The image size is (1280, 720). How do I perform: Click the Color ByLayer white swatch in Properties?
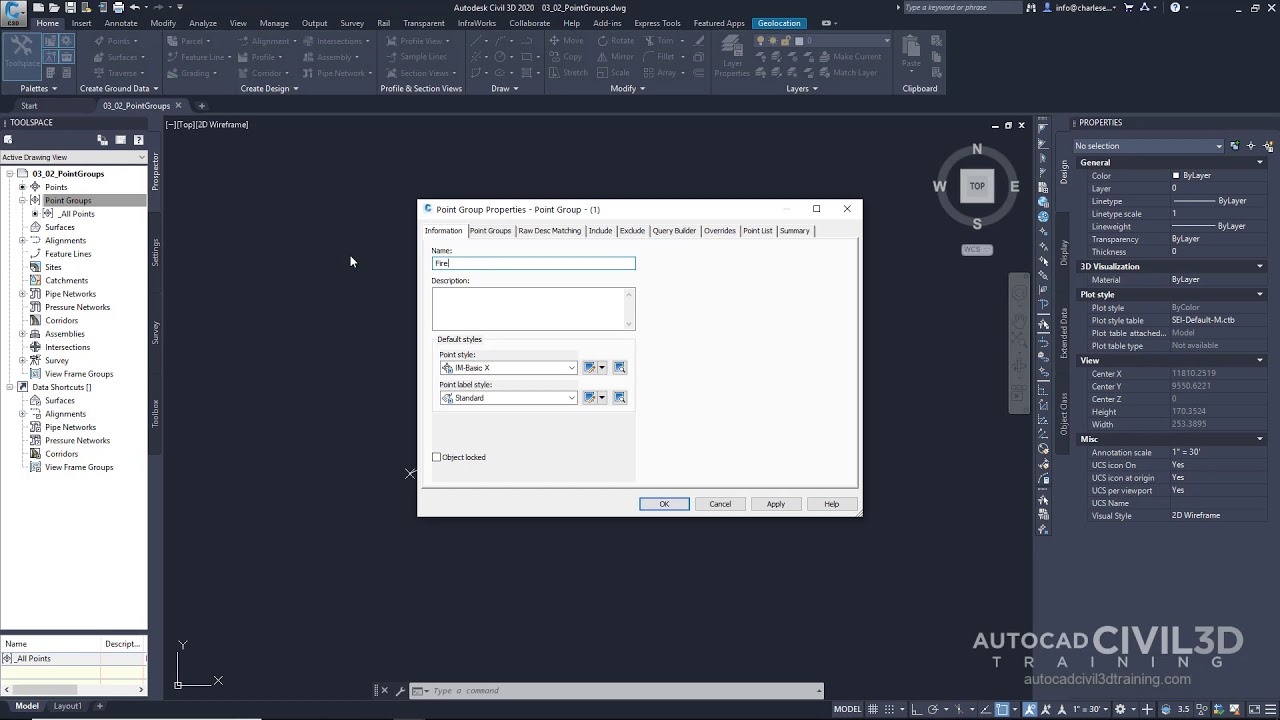pyautogui.click(x=1176, y=176)
